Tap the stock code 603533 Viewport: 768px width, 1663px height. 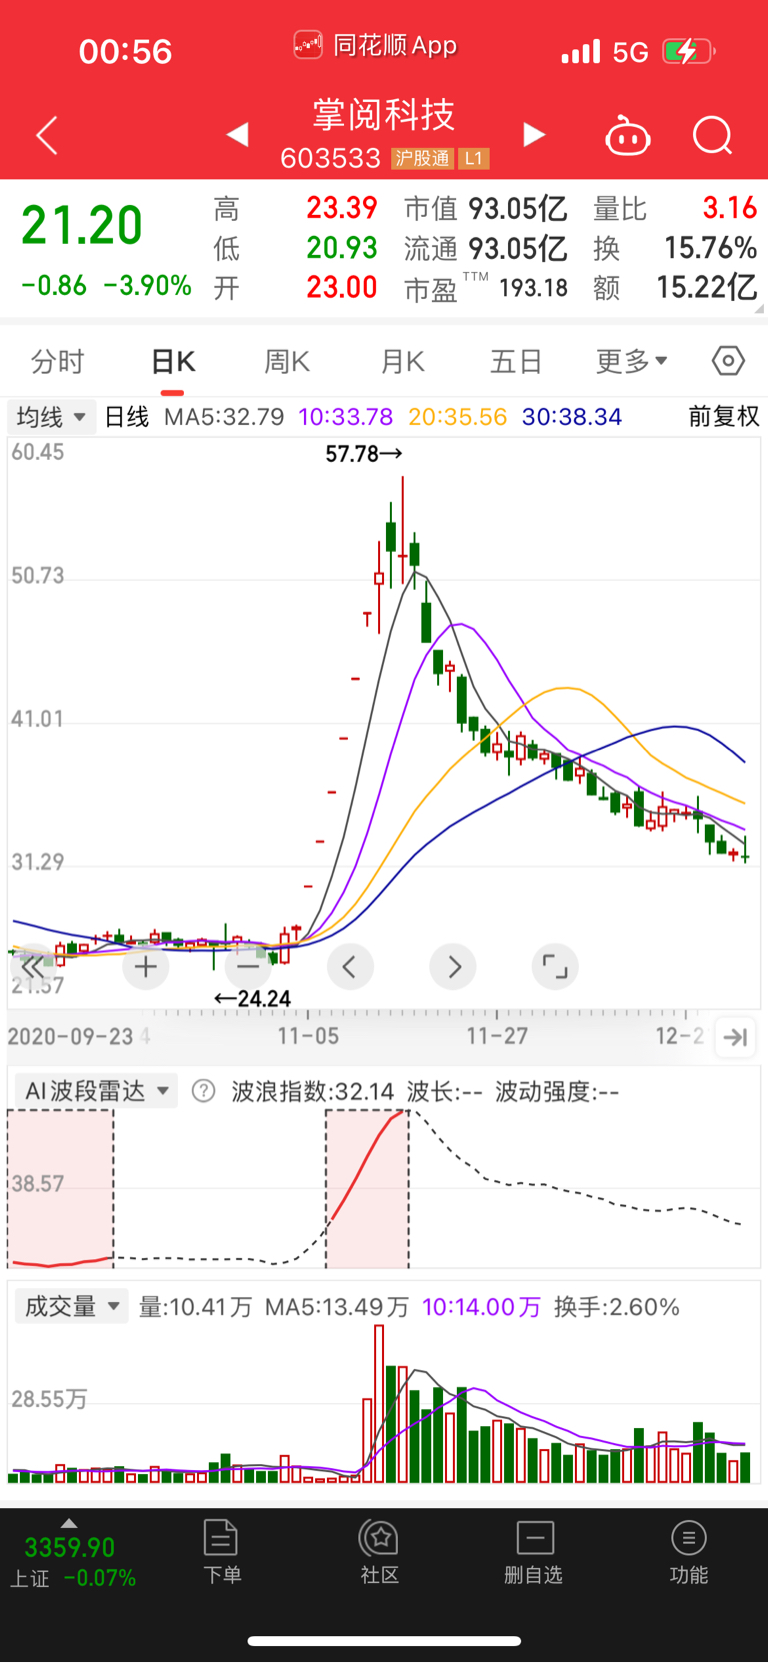(331, 158)
